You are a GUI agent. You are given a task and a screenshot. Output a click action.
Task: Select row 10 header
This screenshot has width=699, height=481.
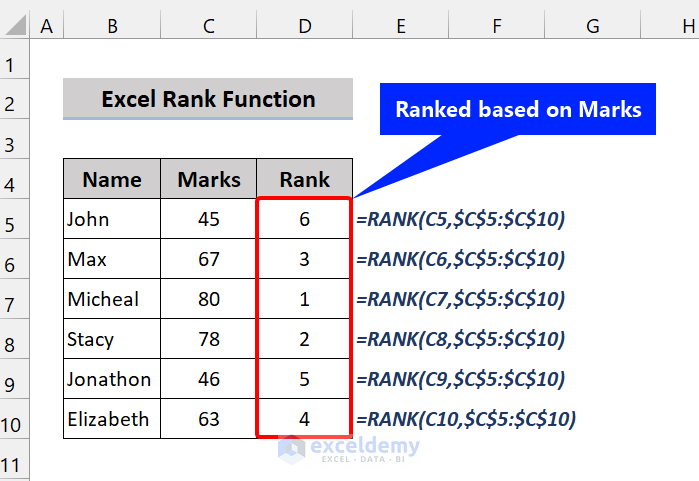(x=14, y=419)
